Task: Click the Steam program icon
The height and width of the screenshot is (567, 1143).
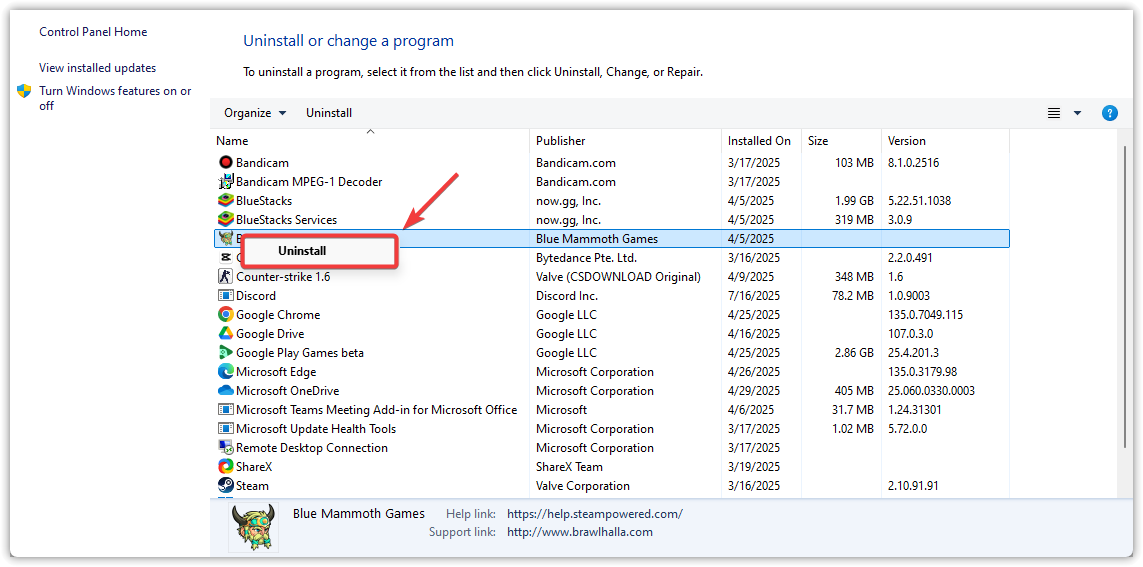Action: click(225, 485)
